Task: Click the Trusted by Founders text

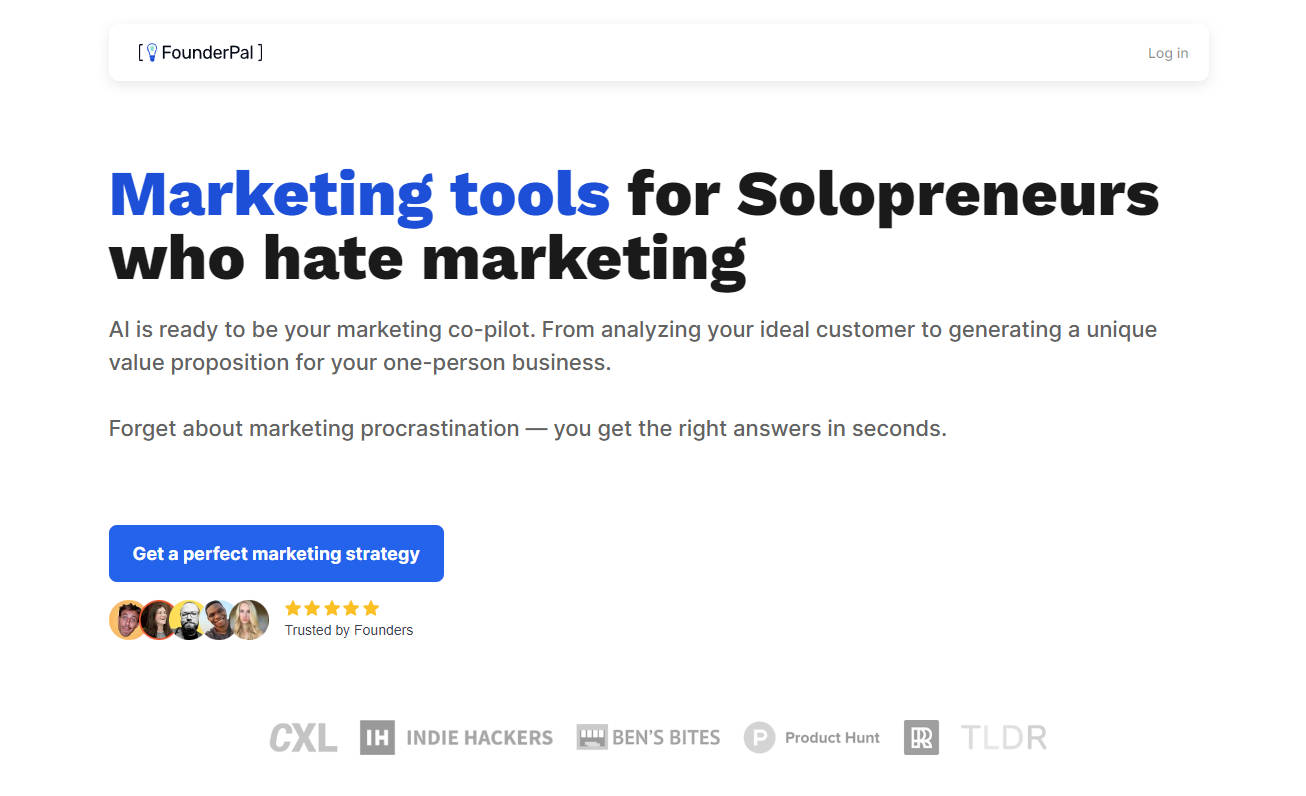Action: coord(349,630)
